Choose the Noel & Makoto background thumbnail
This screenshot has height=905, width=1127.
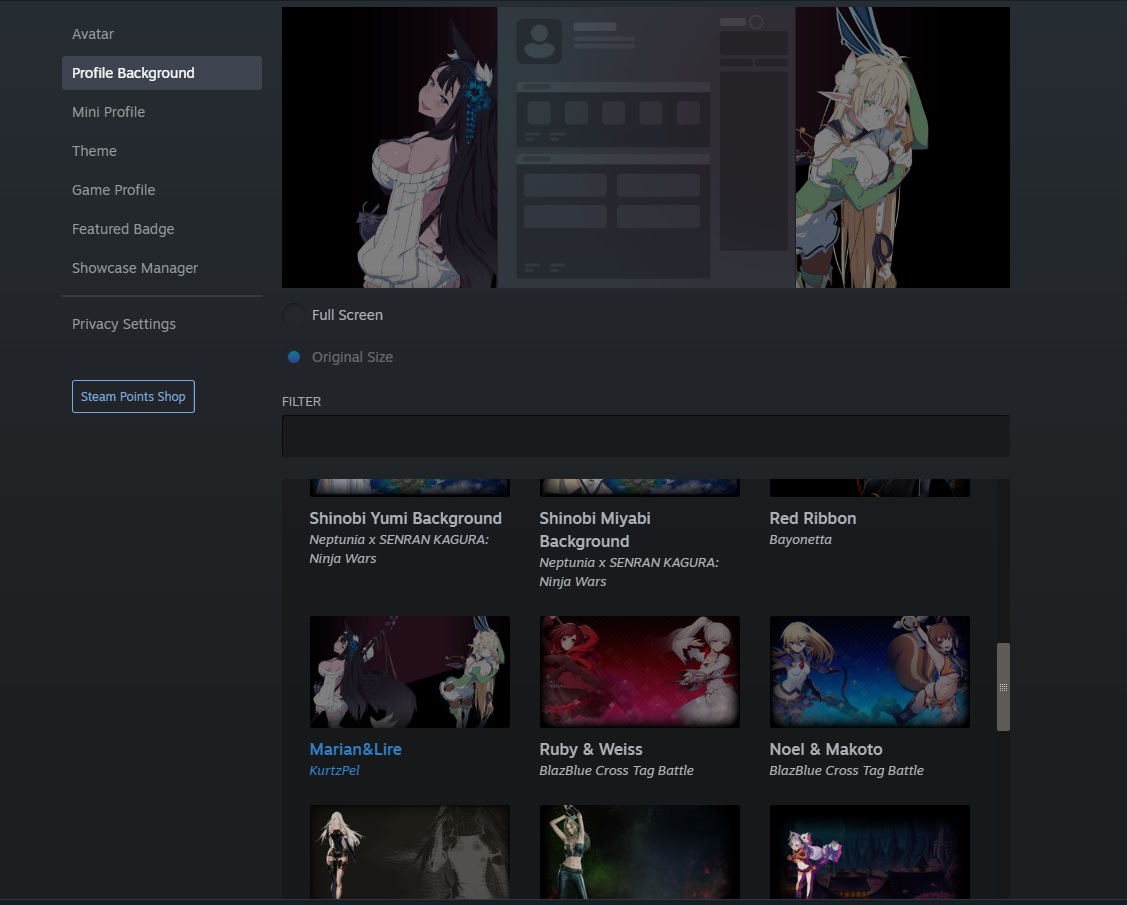pyautogui.click(x=870, y=671)
